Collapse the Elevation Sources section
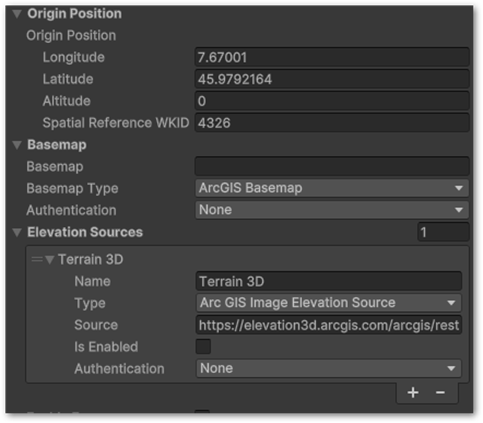483x423 pixels. tap(17, 232)
